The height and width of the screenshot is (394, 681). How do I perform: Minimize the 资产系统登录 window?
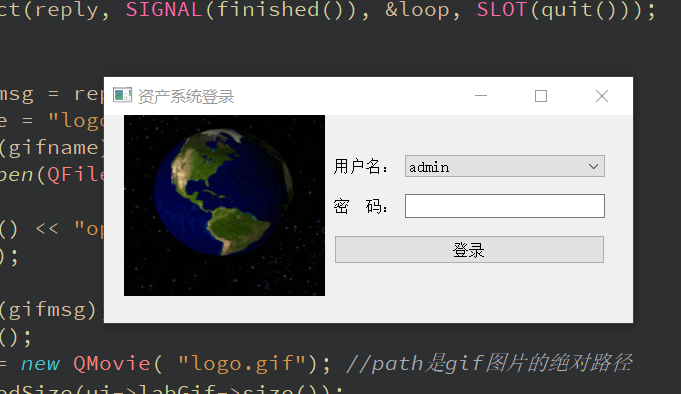click(x=481, y=96)
